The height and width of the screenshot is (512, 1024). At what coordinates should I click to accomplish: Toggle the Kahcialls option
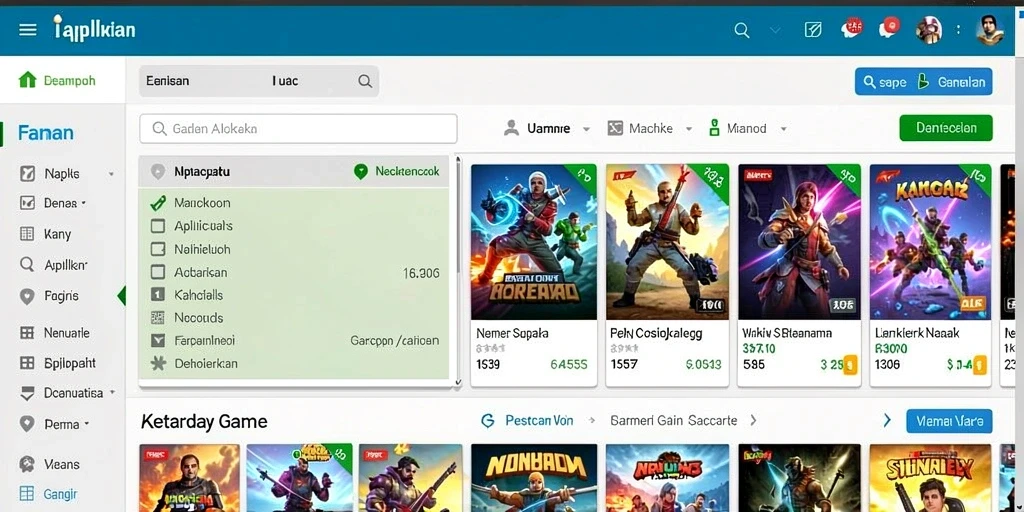coord(157,295)
